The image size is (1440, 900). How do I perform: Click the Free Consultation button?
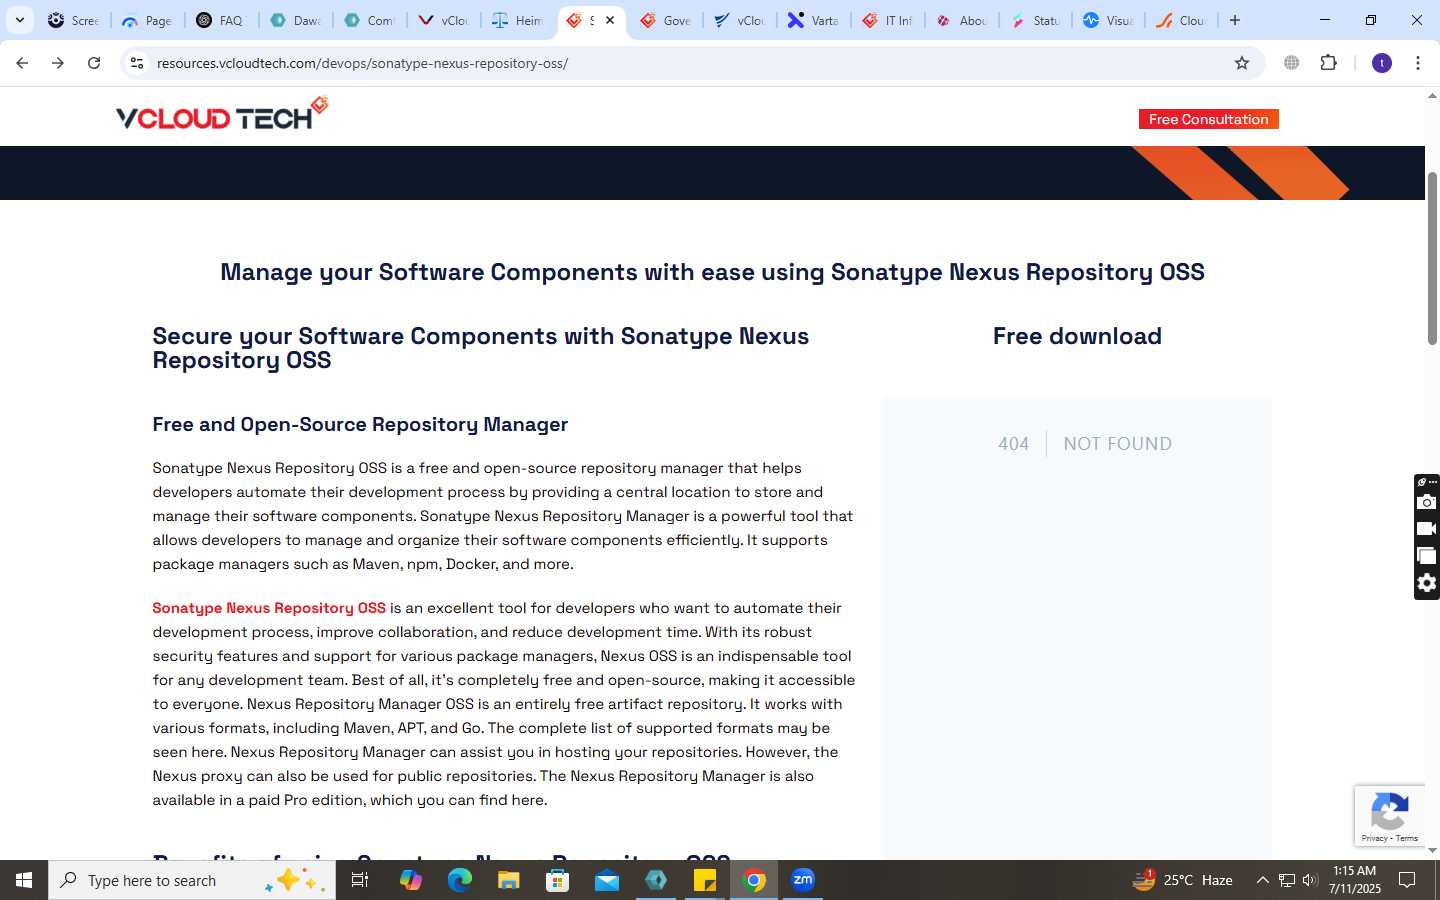(1208, 119)
